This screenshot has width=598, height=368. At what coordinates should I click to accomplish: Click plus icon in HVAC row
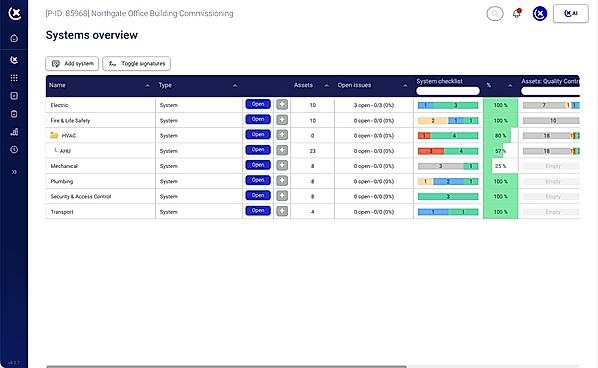pos(282,135)
